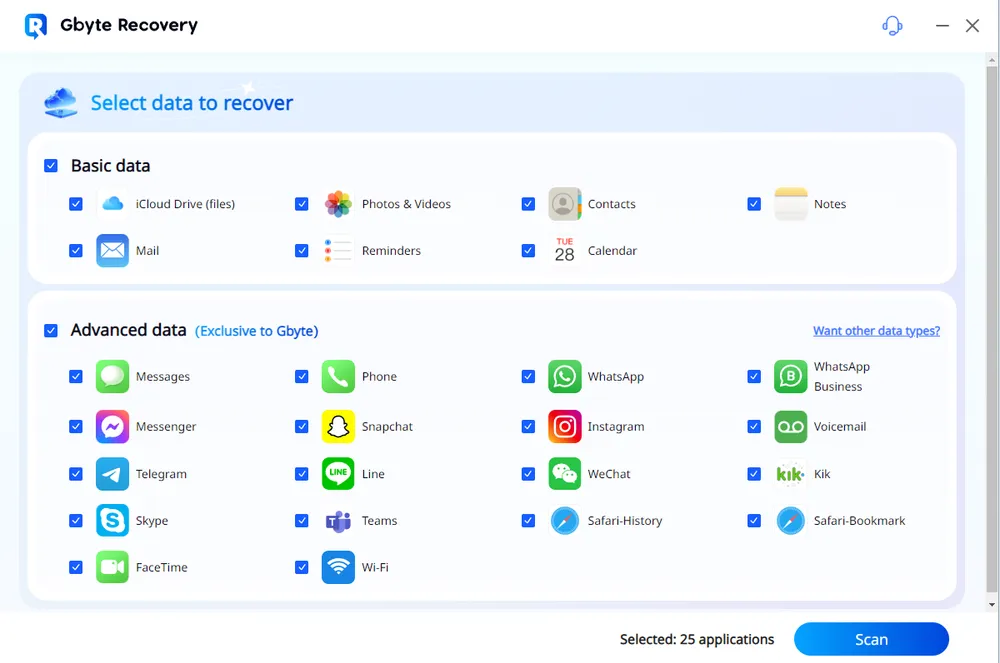Uncheck the Phone checkbox
Image resolution: width=1000 pixels, height=663 pixels.
[x=302, y=376]
